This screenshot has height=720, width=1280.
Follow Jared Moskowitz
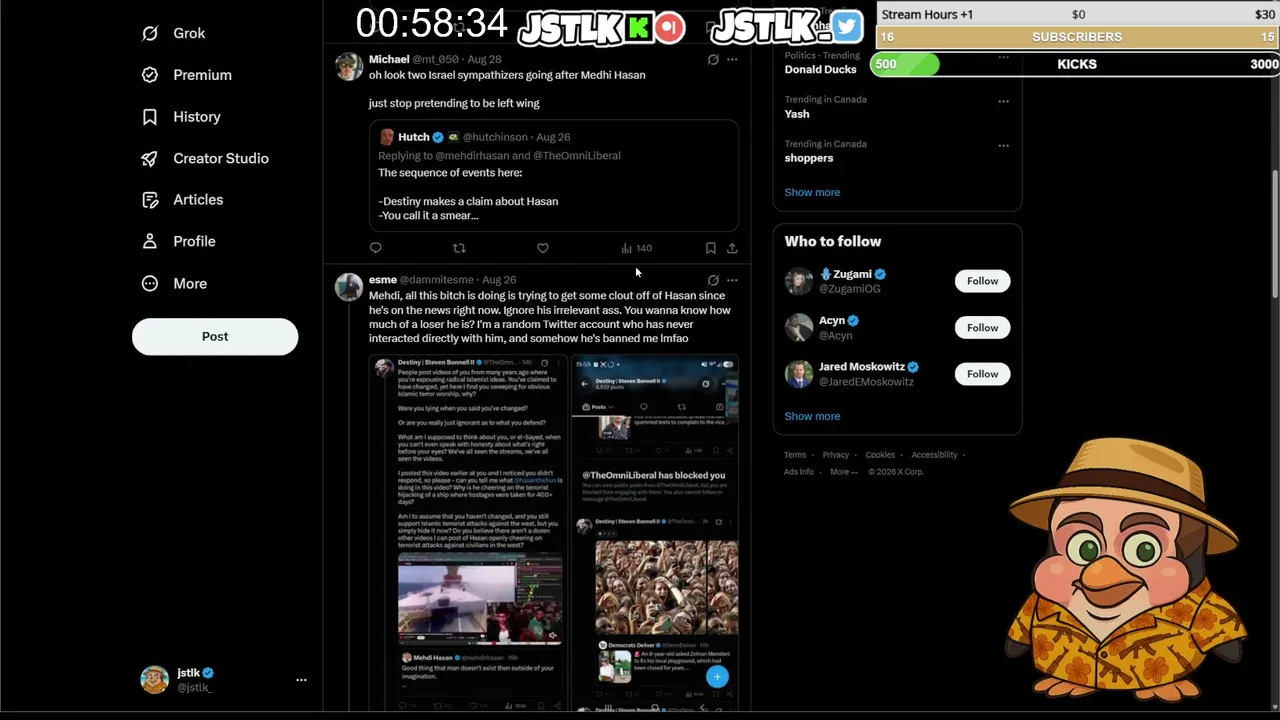click(982, 374)
